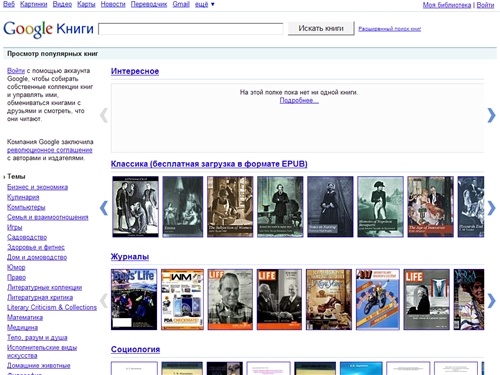Open the Видео top navigation item

tap(62, 4)
